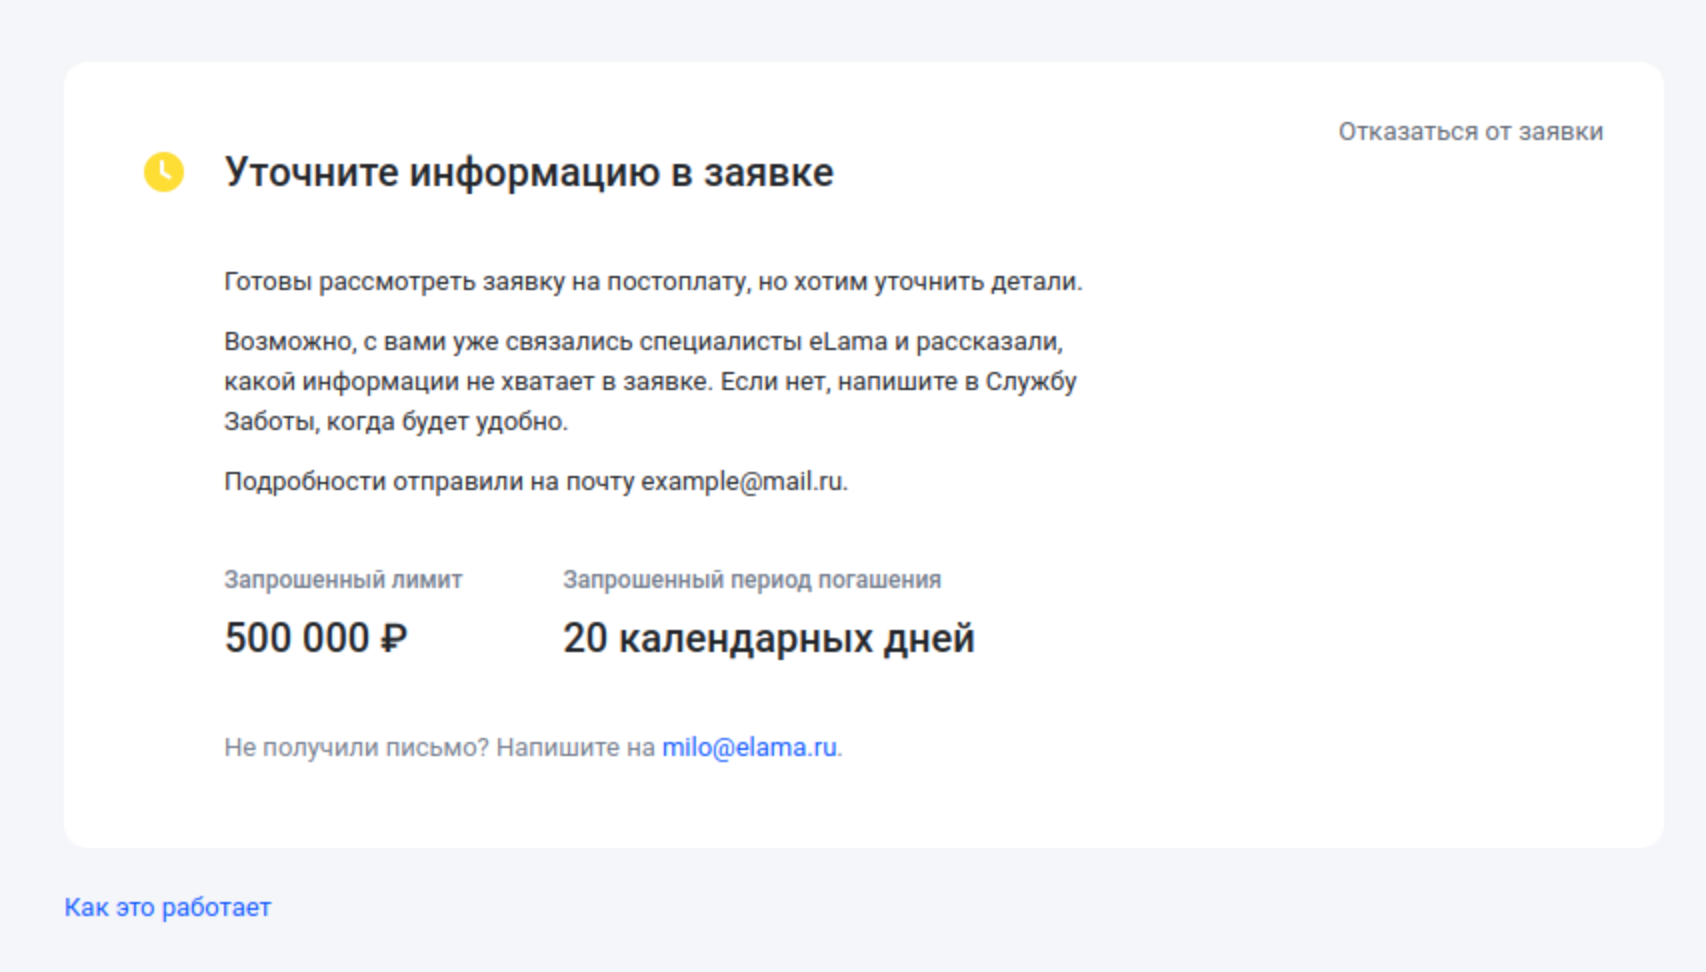Click heading 'Уточните информацию в заявке'

coord(529,172)
